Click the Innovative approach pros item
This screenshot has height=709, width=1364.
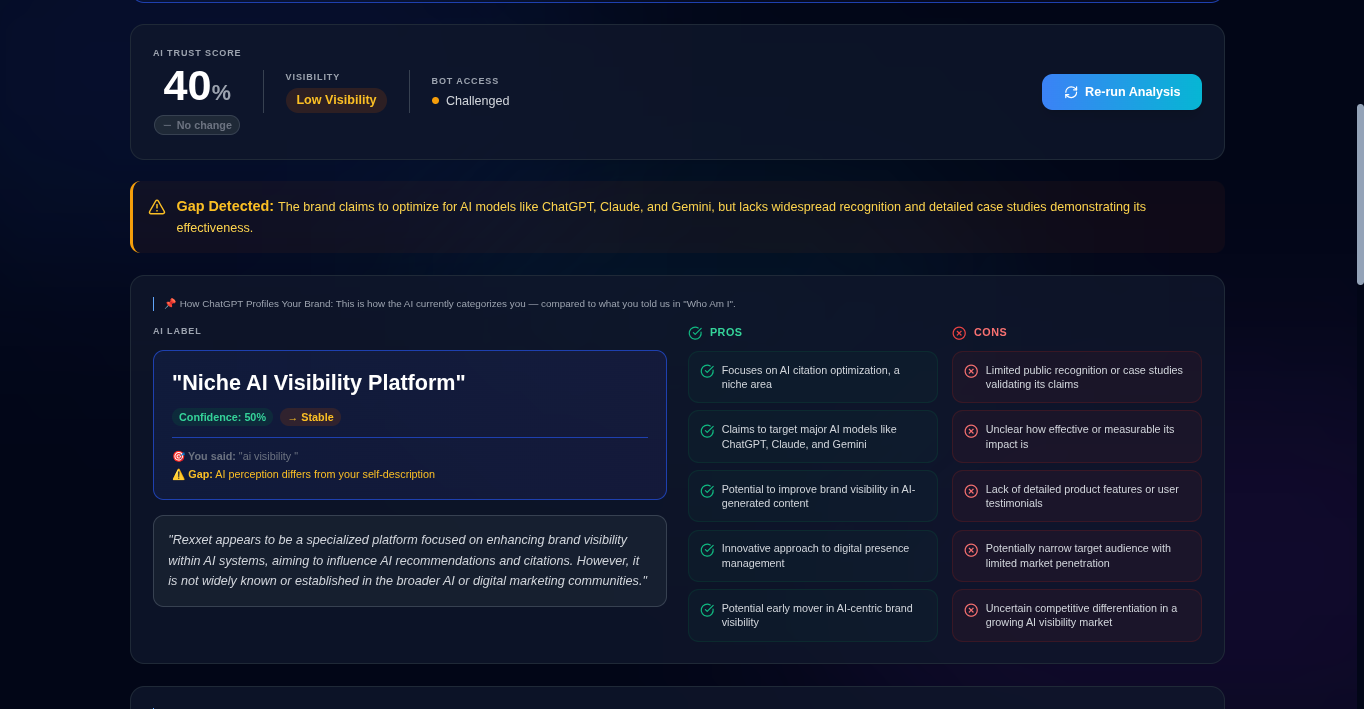click(813, 556)
